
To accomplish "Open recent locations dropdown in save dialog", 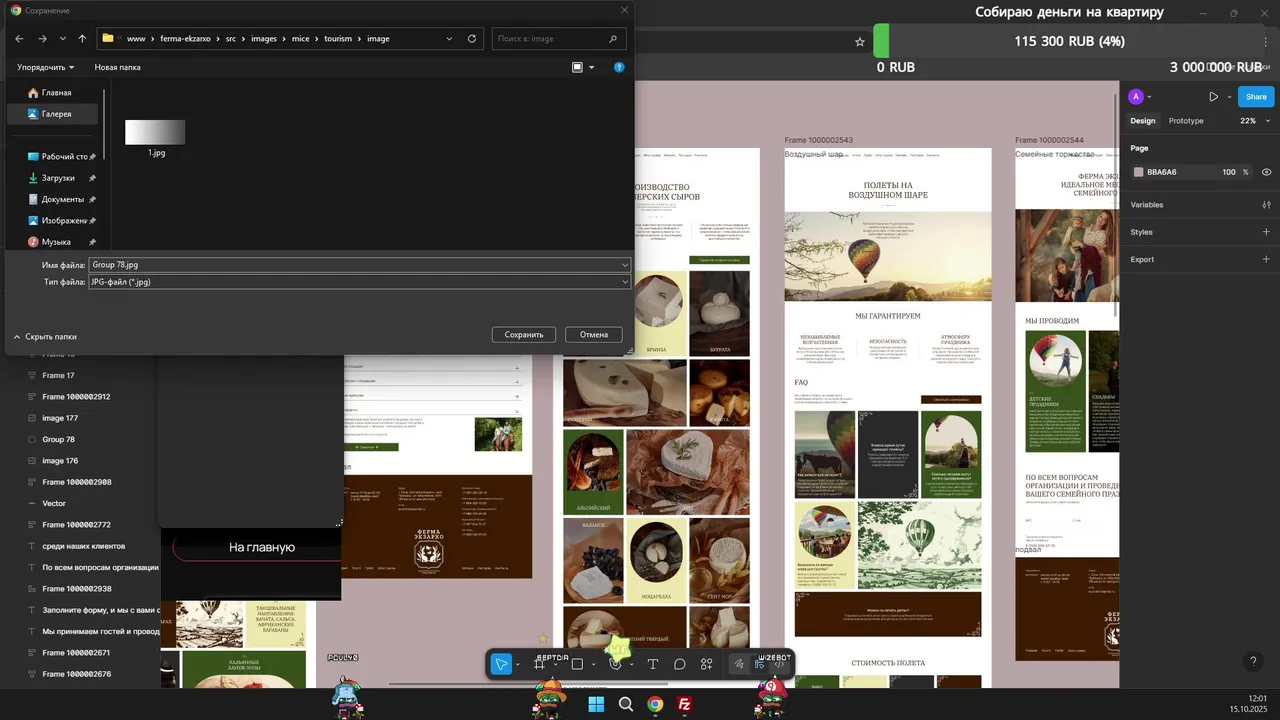I will pyautogui.click(x=62, y=39).
